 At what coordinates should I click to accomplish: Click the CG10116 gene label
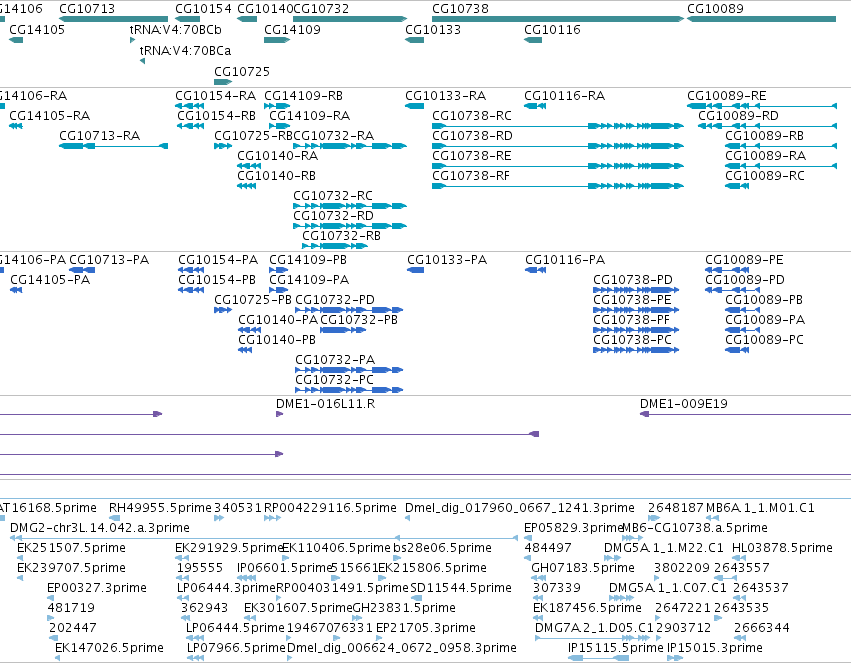point(552,29)
